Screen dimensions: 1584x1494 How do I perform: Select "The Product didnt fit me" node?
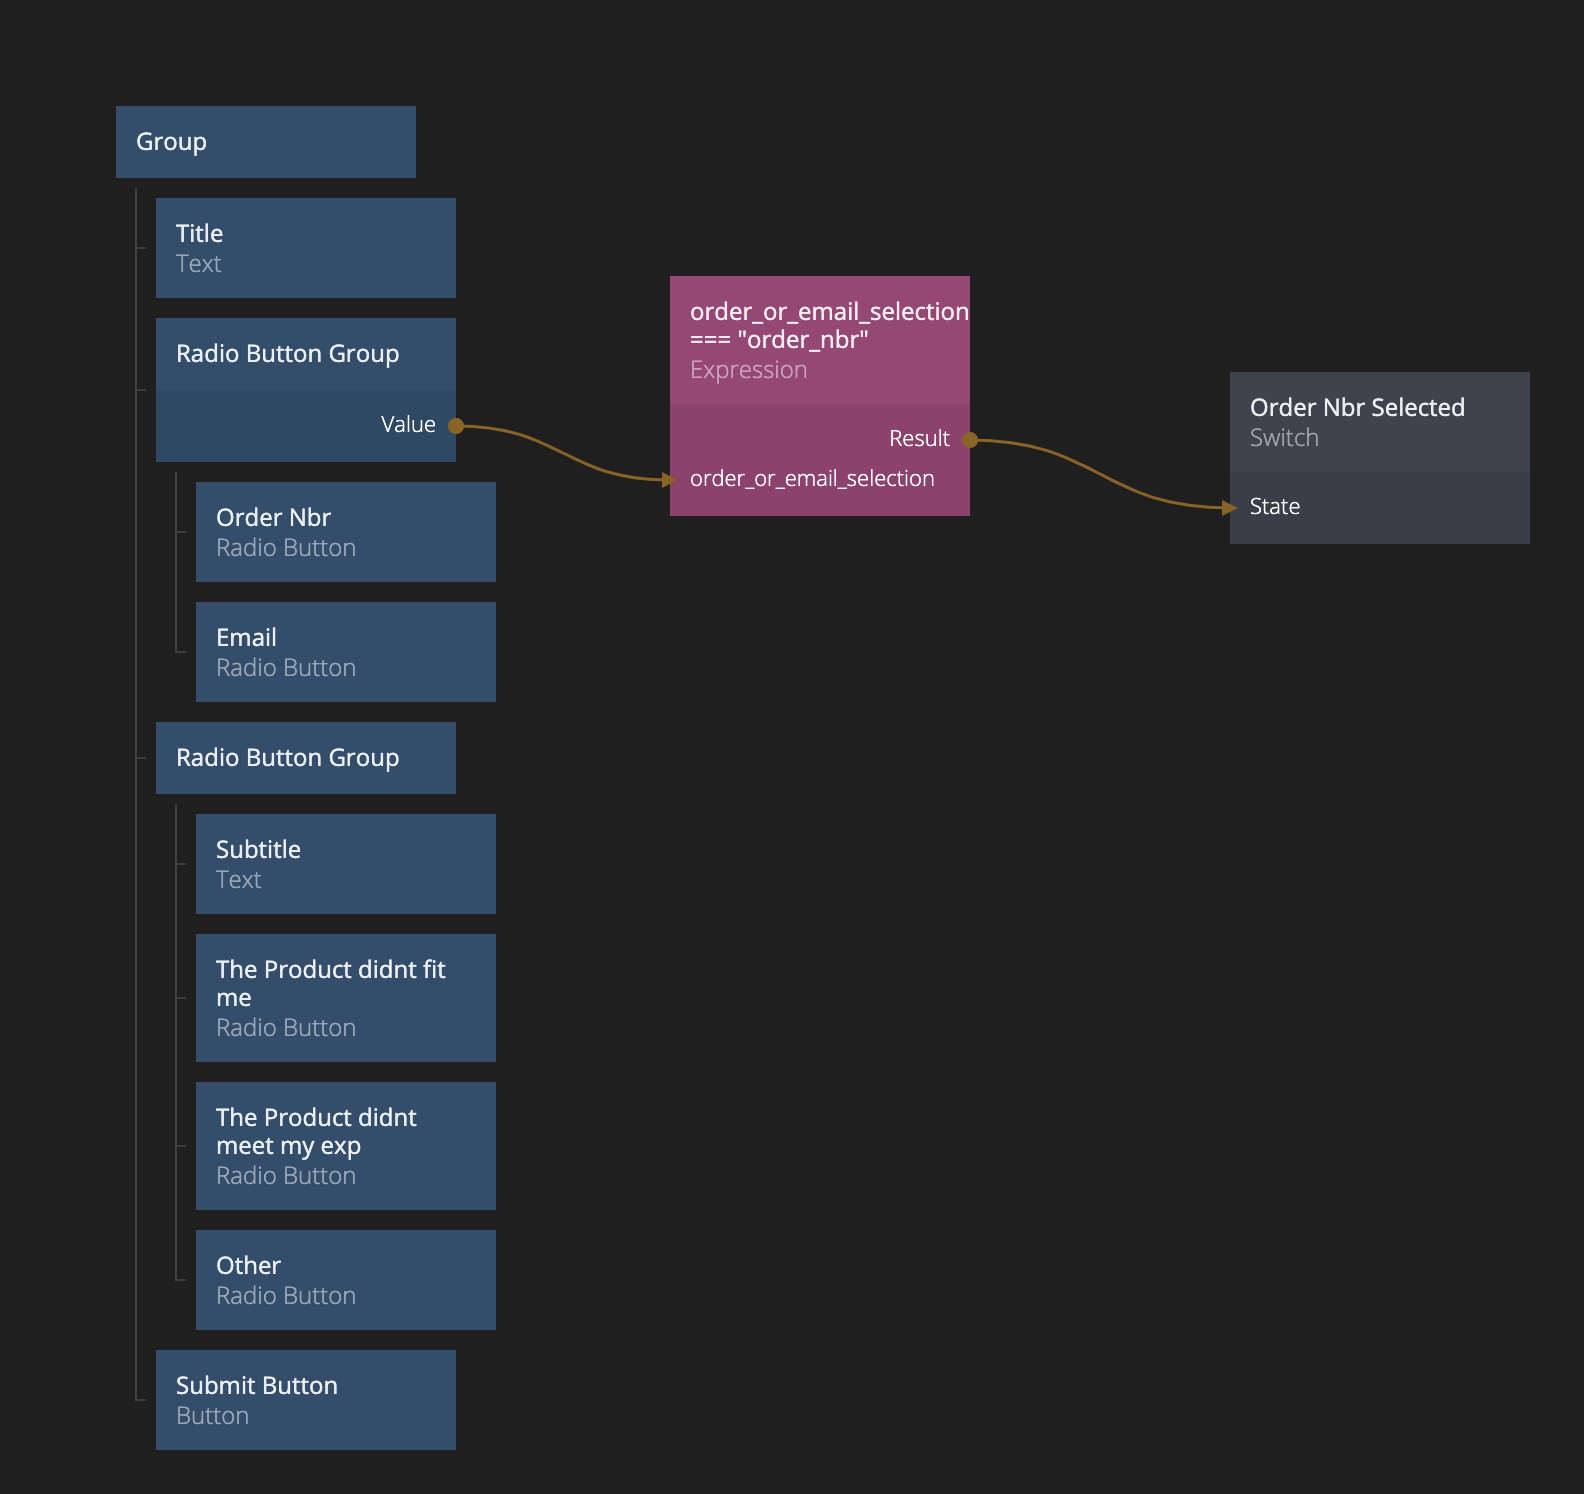coord(345,998)
